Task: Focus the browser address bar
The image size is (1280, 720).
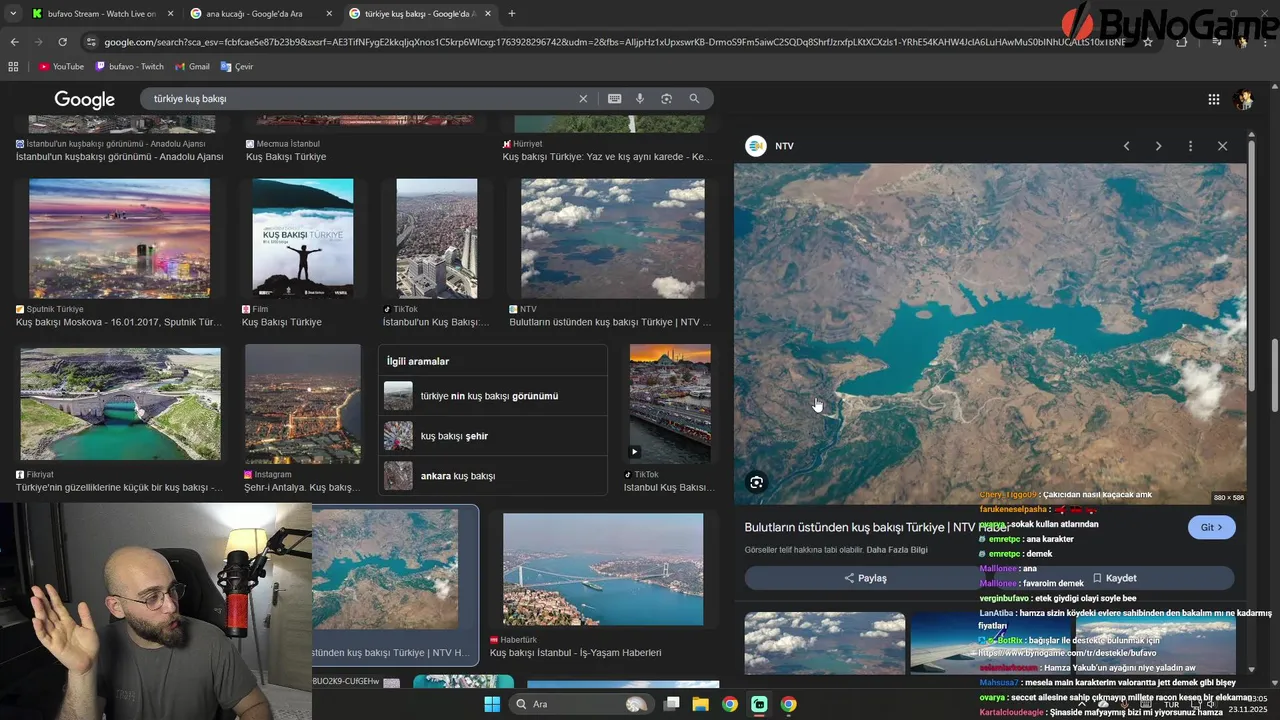Action: point(615,42)
